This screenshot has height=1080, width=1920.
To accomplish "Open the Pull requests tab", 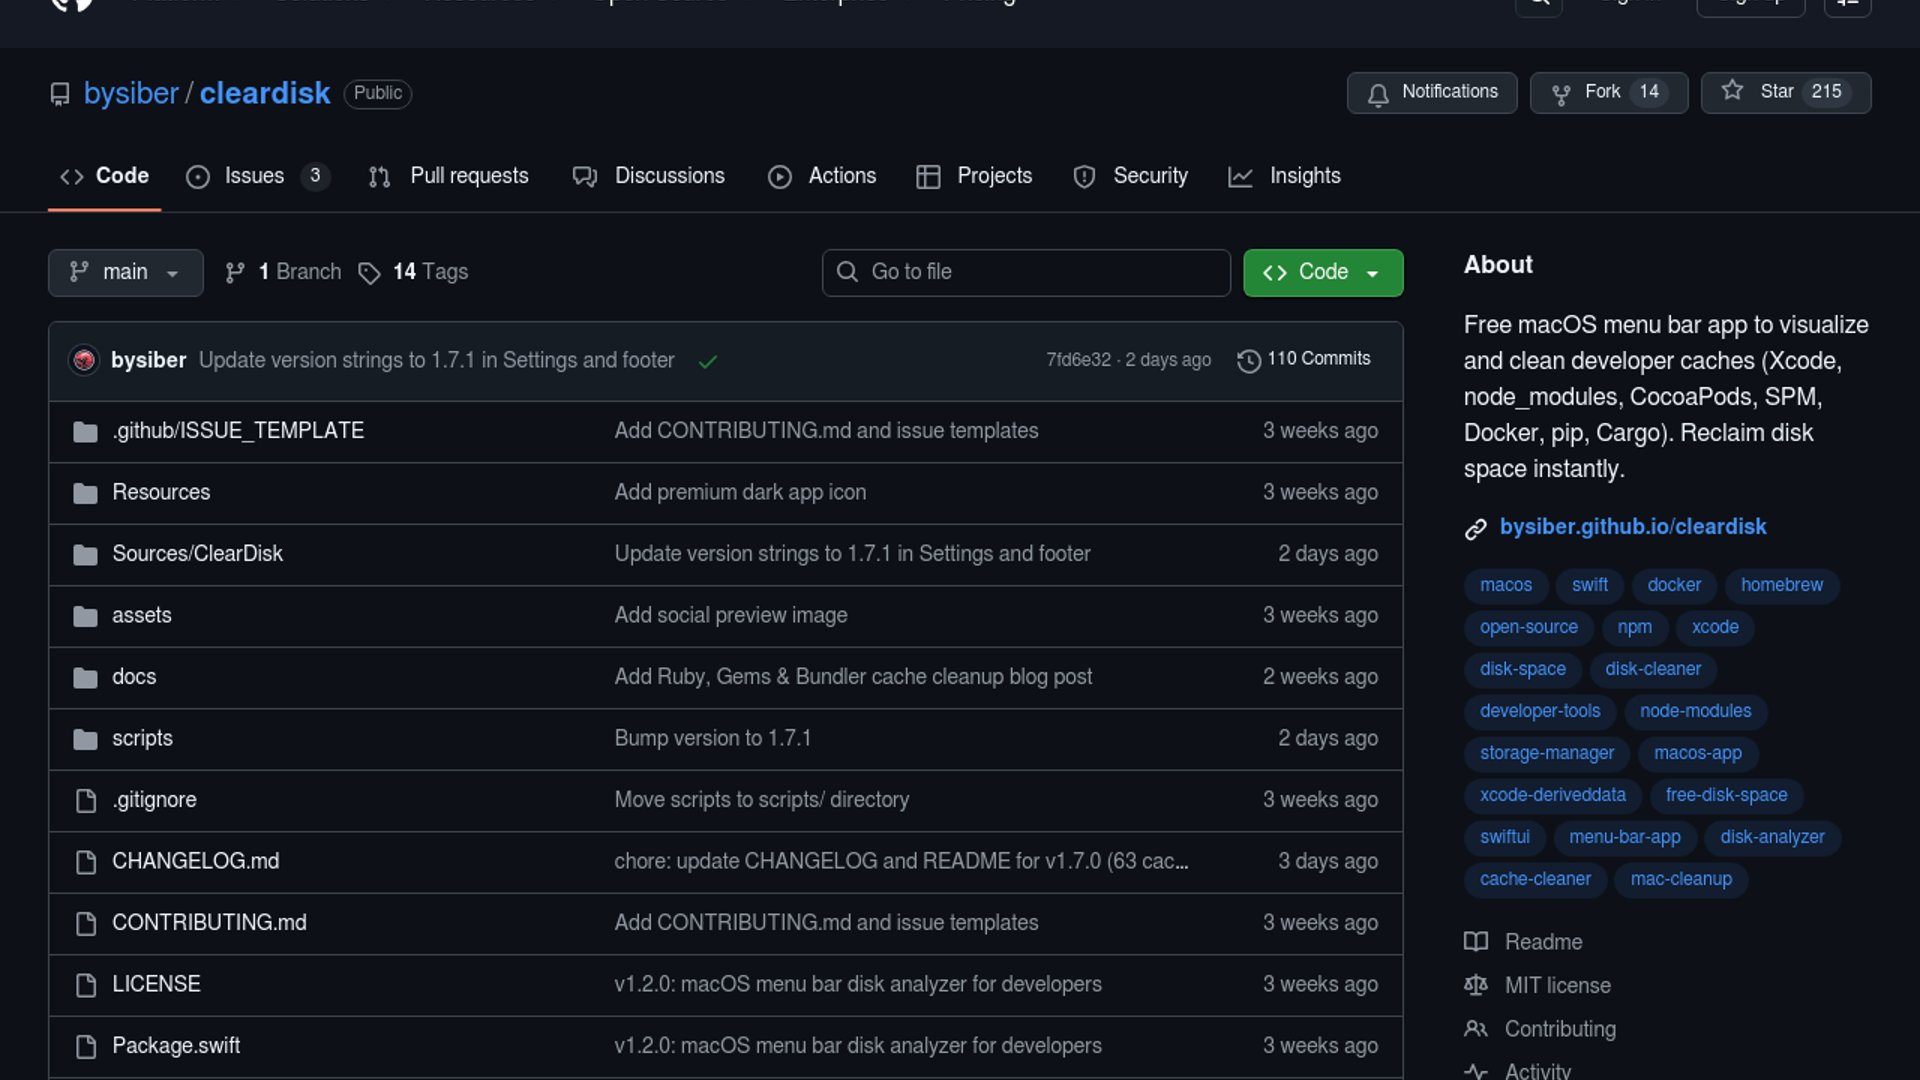I will click(x=468, y=176).
